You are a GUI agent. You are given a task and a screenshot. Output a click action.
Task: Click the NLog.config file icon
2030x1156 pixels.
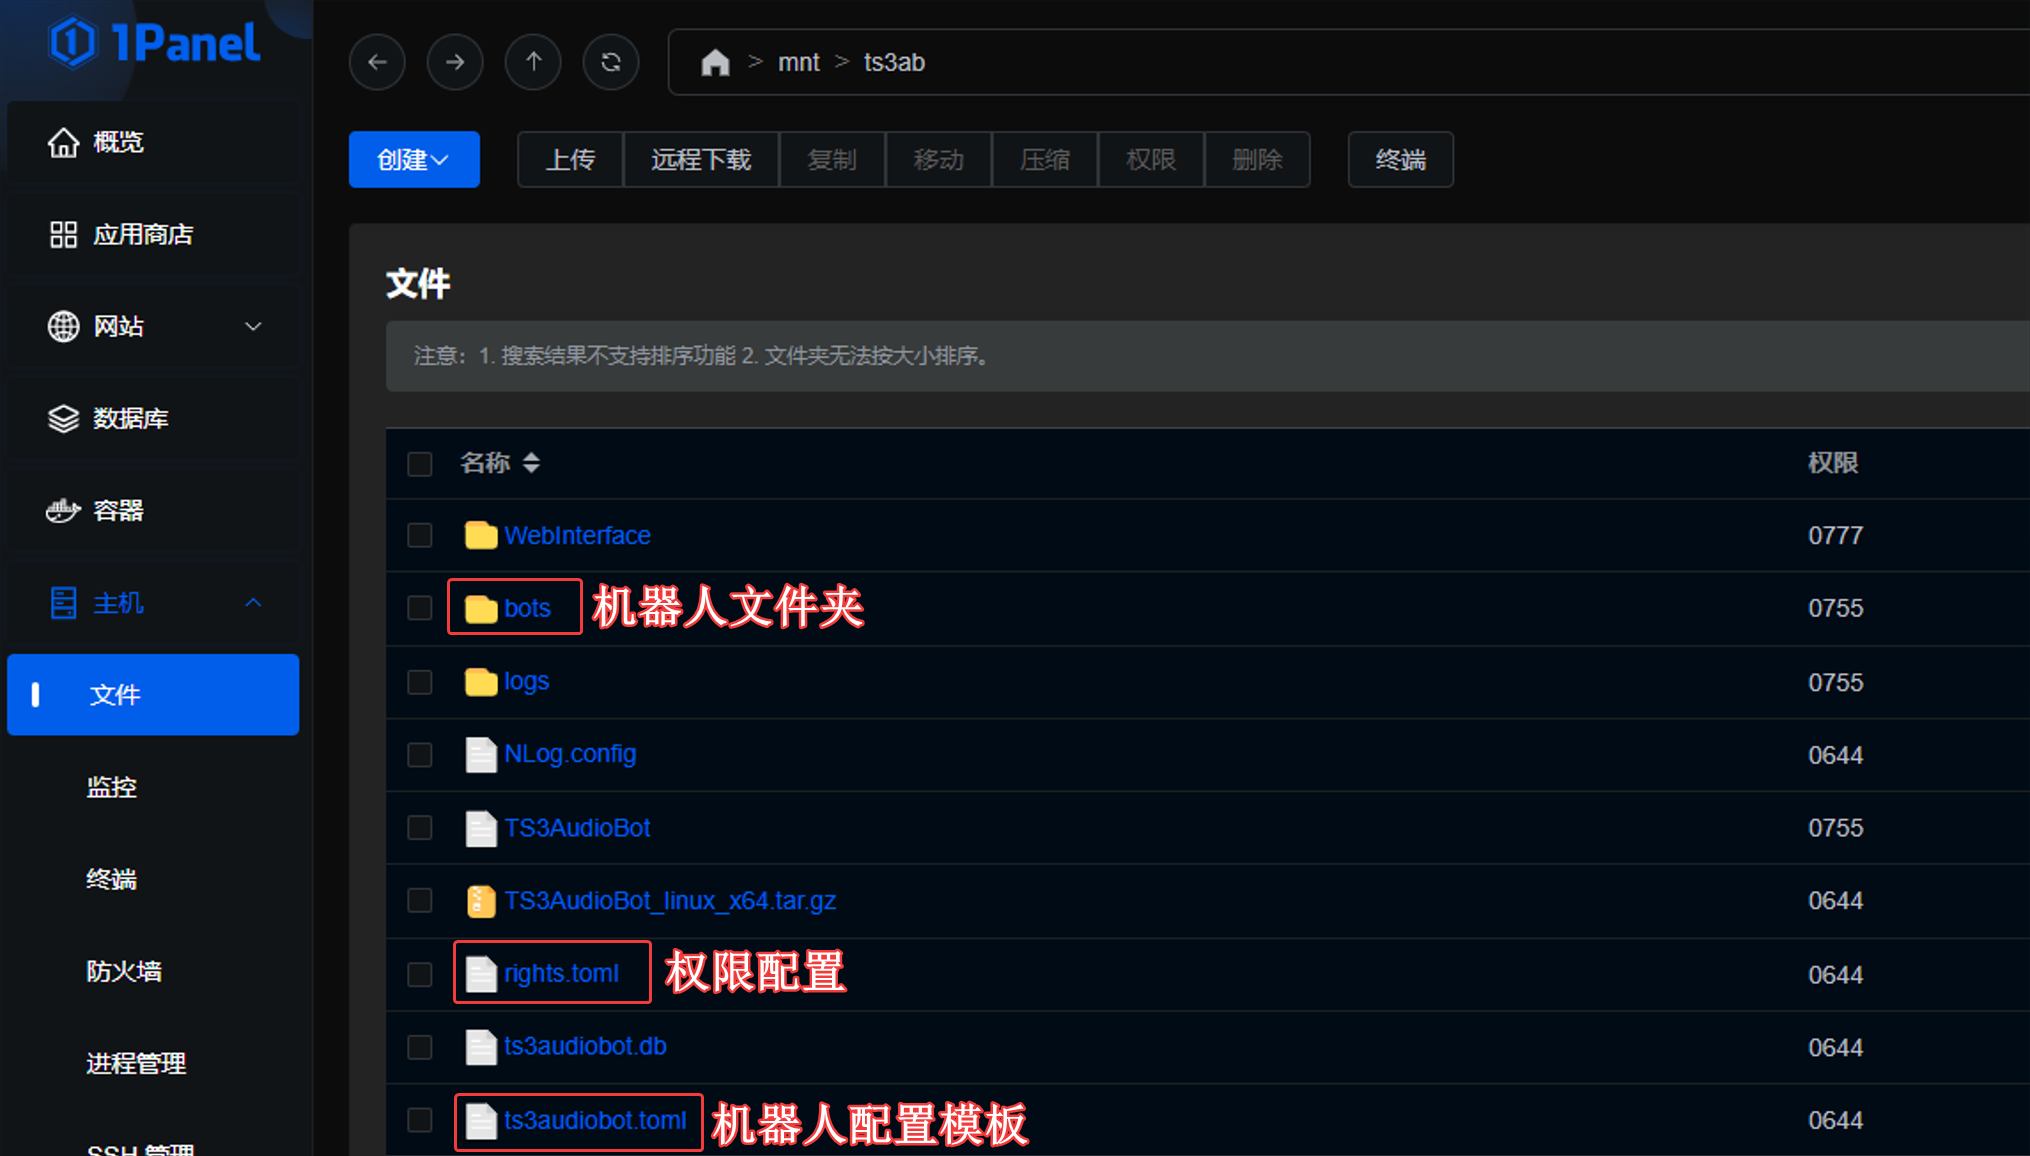481,754
